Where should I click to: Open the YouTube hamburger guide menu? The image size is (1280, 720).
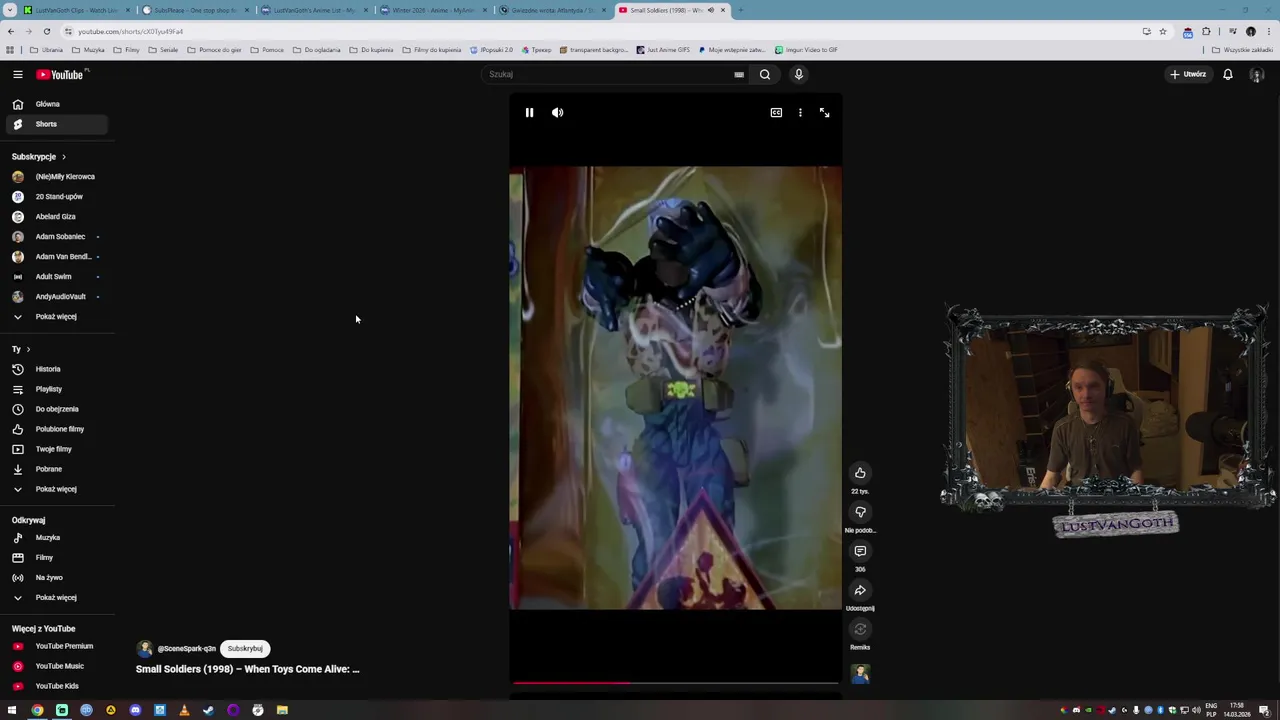click(17, 74)
